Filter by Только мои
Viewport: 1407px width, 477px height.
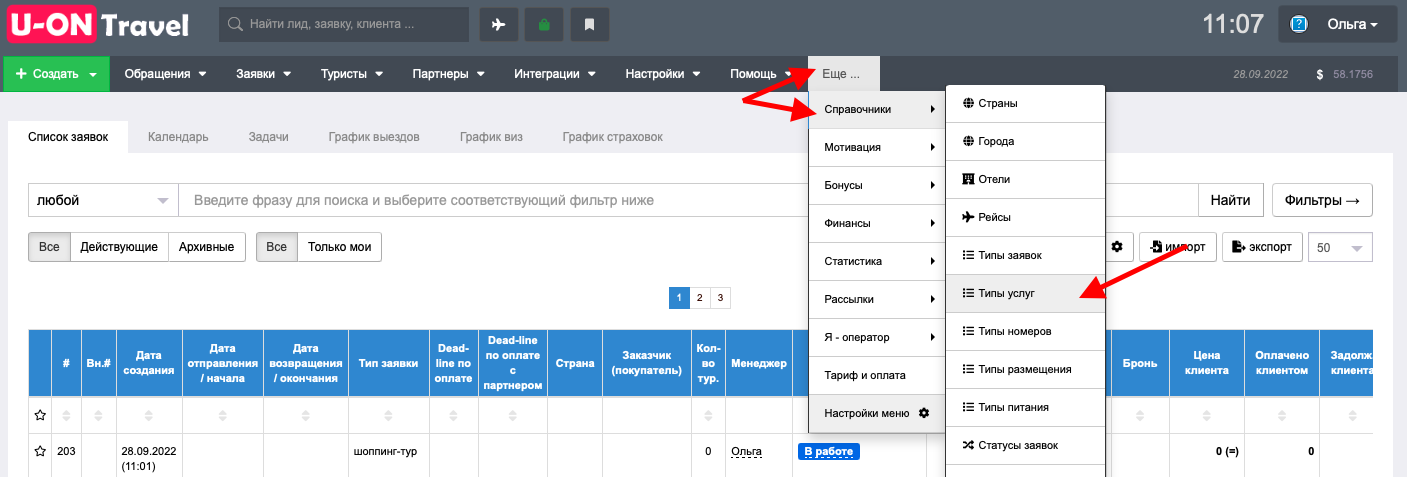tap(340, 247)
